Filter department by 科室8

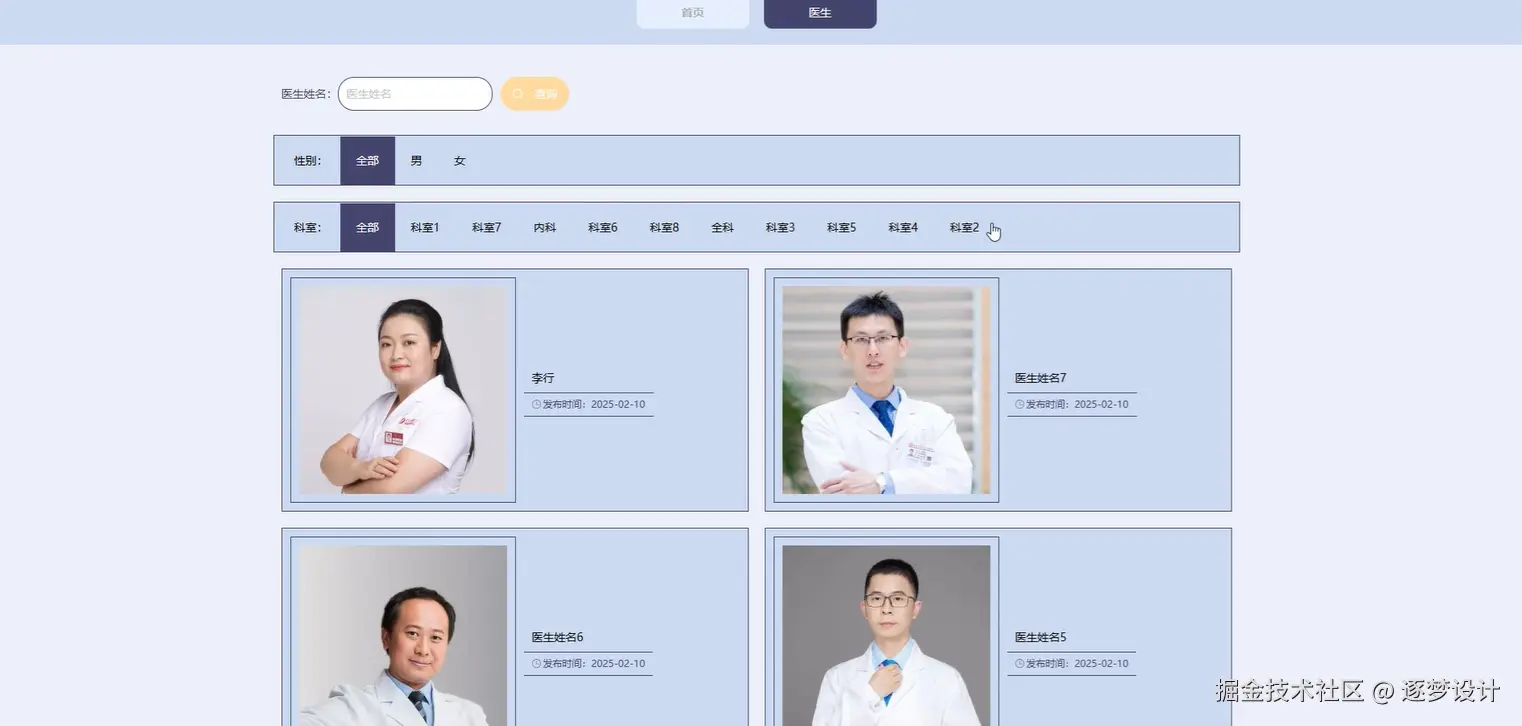pos(664,228)
